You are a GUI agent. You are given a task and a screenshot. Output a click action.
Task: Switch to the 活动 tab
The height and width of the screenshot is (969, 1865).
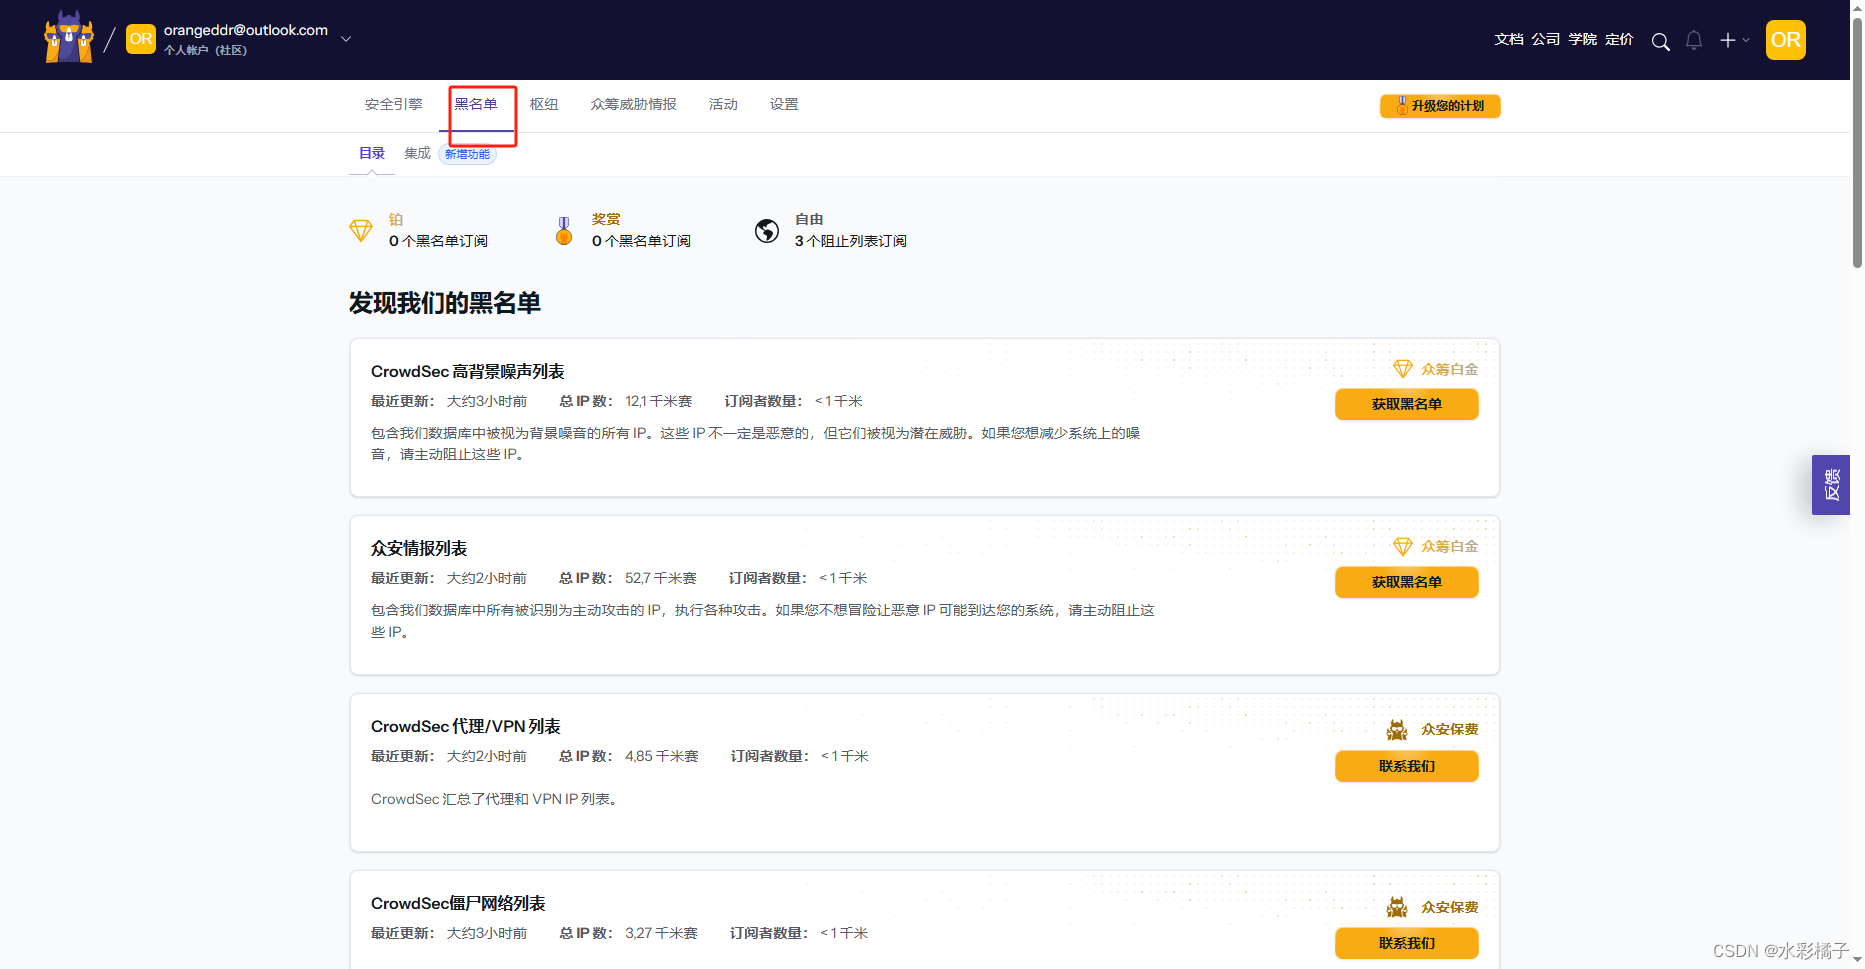point(723,104)
